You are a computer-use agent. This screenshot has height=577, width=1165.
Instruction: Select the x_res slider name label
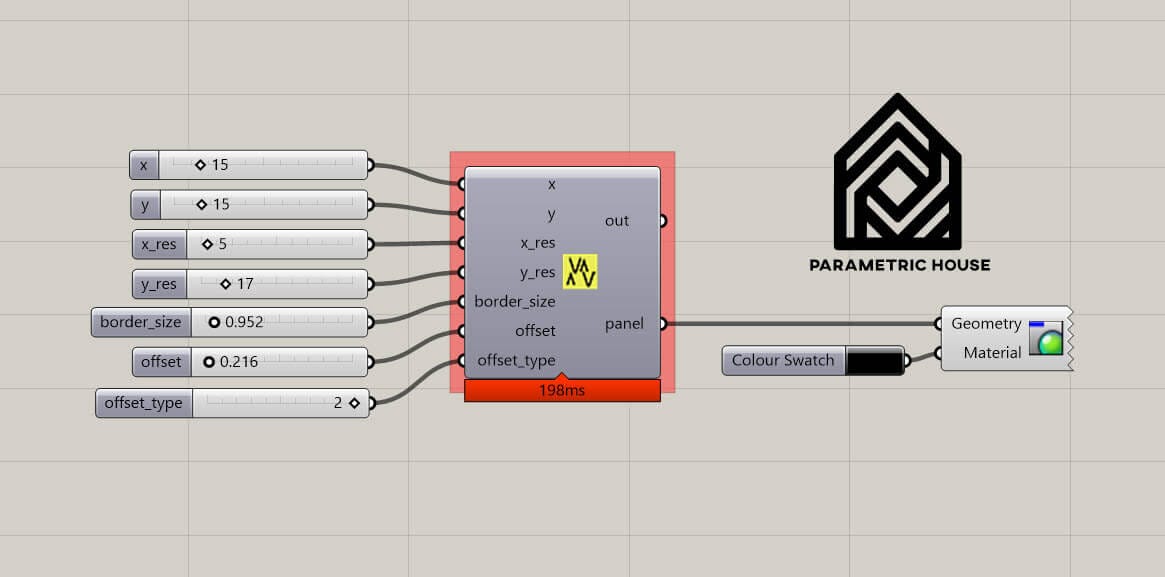pos(159,244)
